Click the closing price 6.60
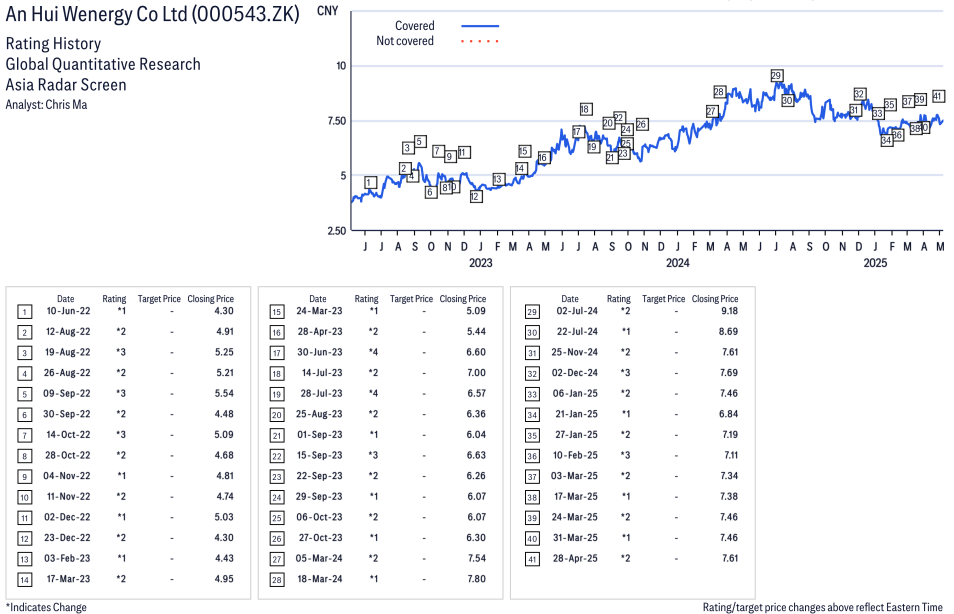The height and width of the screenshot is (614, 954). (x=476, y=352)
